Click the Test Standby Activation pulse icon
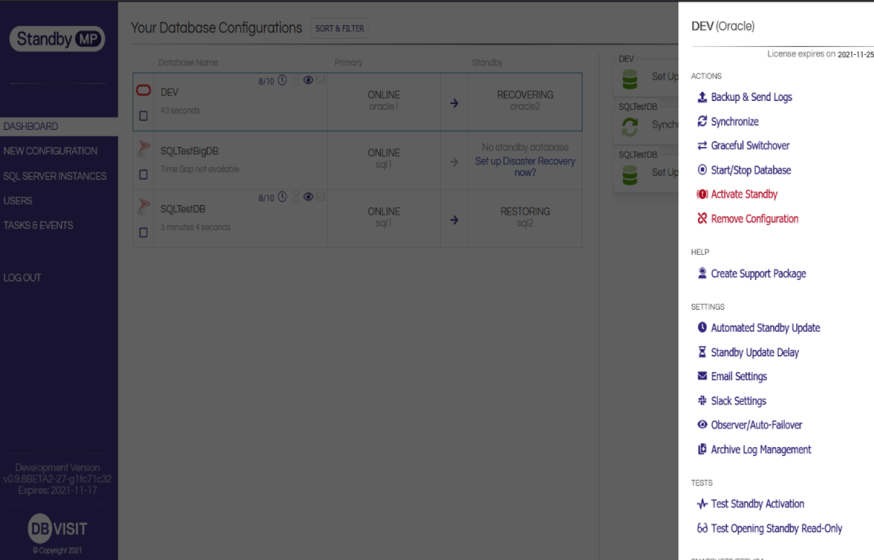This screenshot has width=874, height=560. tap(702, 504)
